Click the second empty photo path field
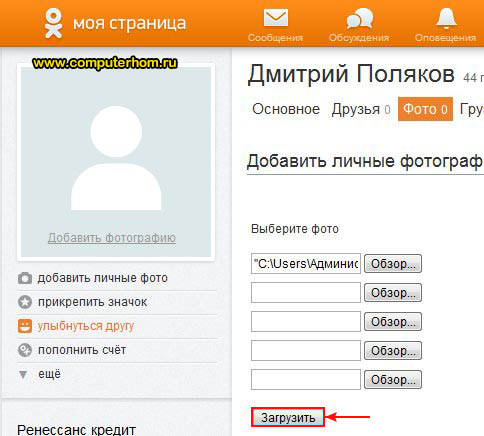Viewport: 484px width, 436px height. 306,321
